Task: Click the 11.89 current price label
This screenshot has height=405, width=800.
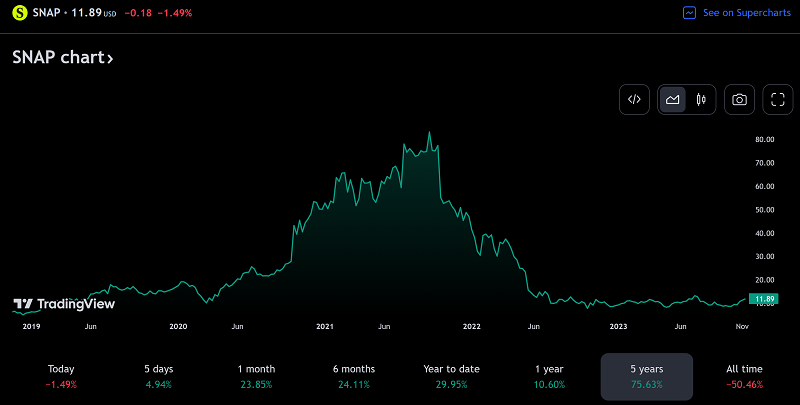Action: [764, 299]
